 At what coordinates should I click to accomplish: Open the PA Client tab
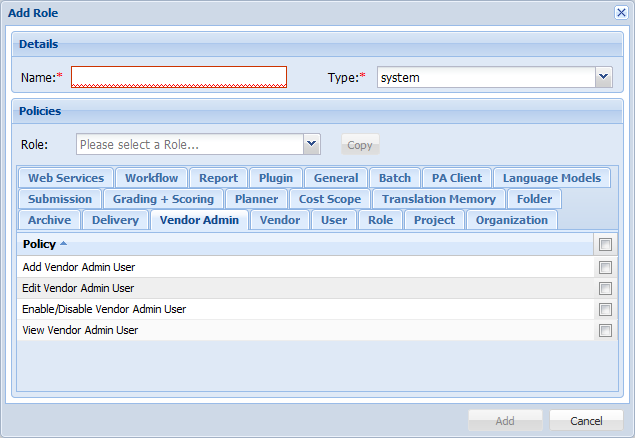click(x=456, y=178)
